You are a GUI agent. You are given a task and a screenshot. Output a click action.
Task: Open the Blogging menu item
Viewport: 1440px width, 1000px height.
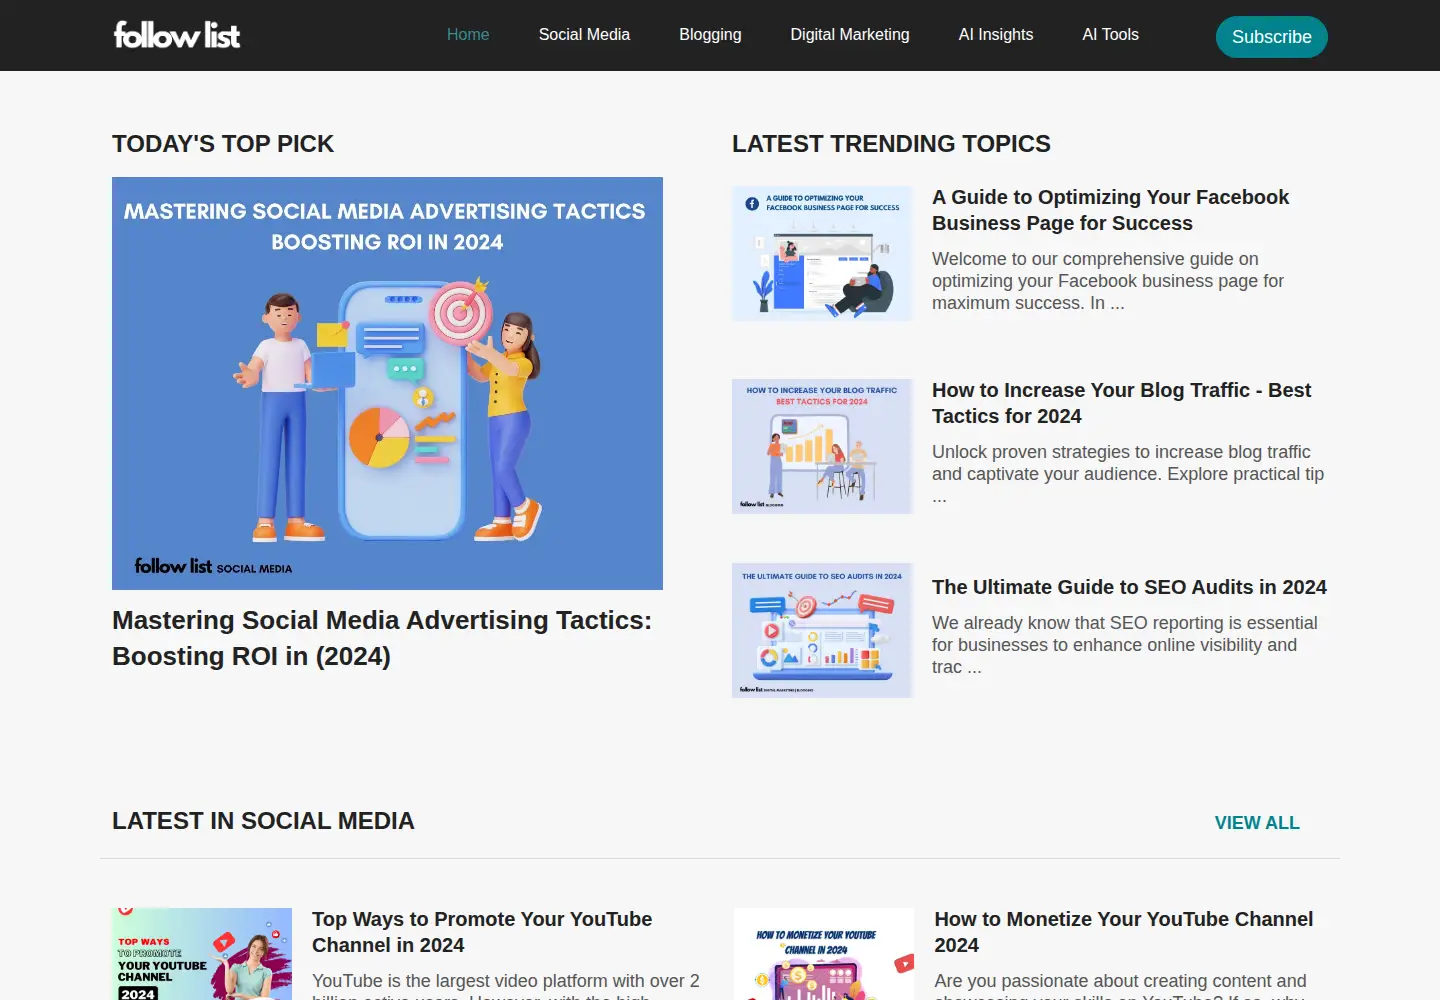[x=710, y=34]
